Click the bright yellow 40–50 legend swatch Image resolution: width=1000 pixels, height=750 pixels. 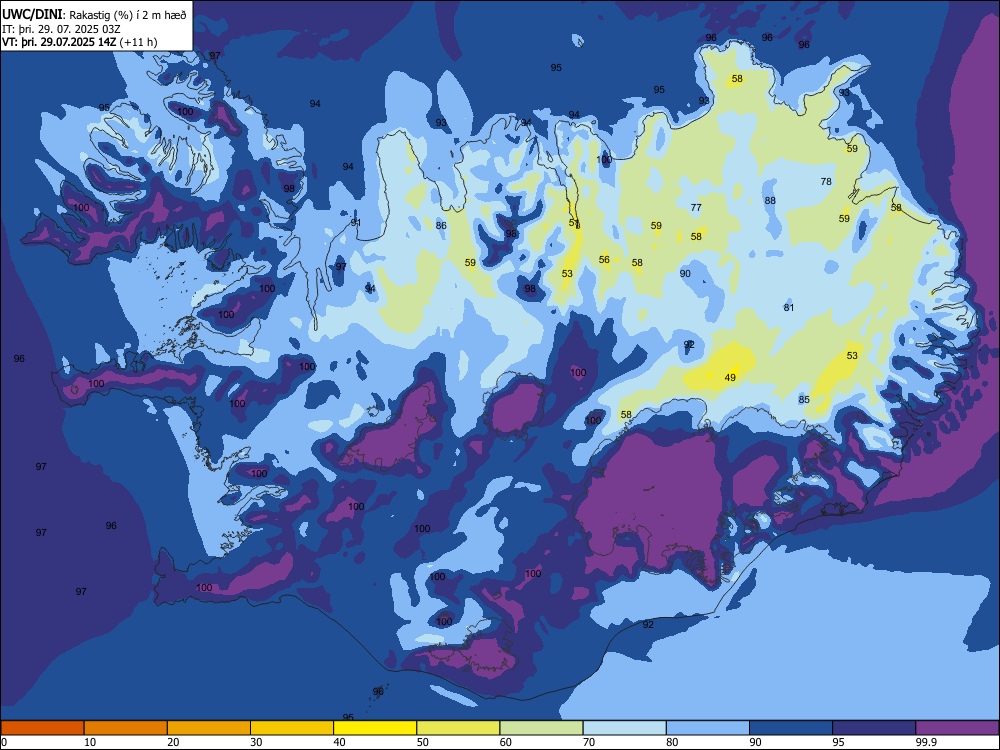click(x=375, y=728)
